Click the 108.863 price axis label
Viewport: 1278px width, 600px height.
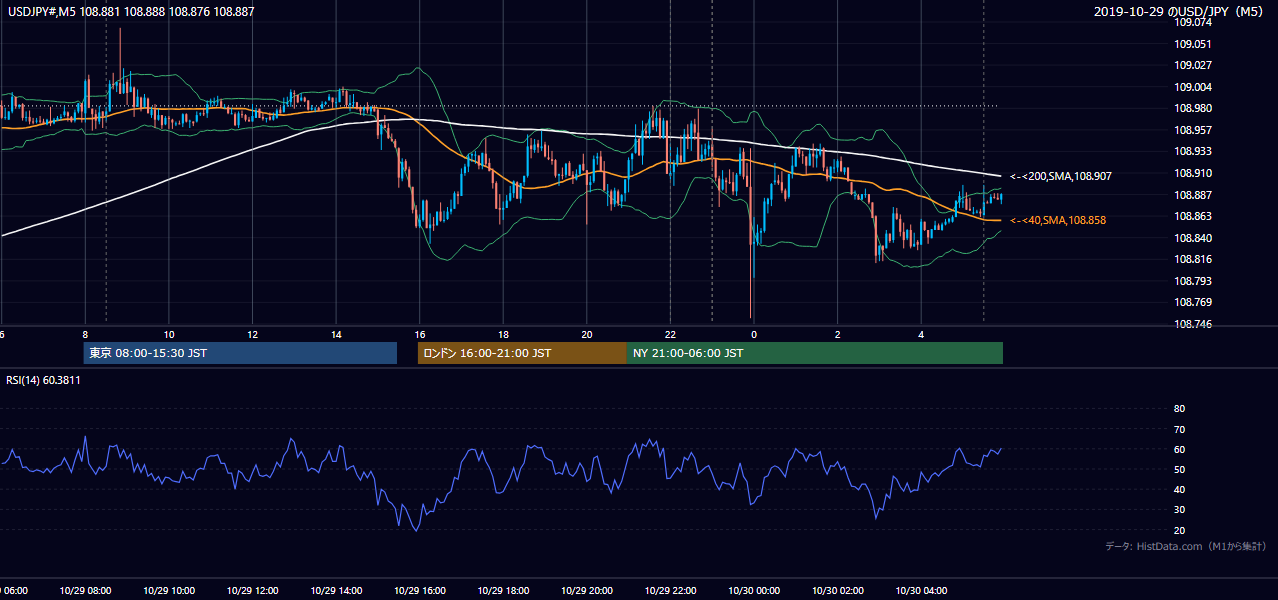(1192, 216)
